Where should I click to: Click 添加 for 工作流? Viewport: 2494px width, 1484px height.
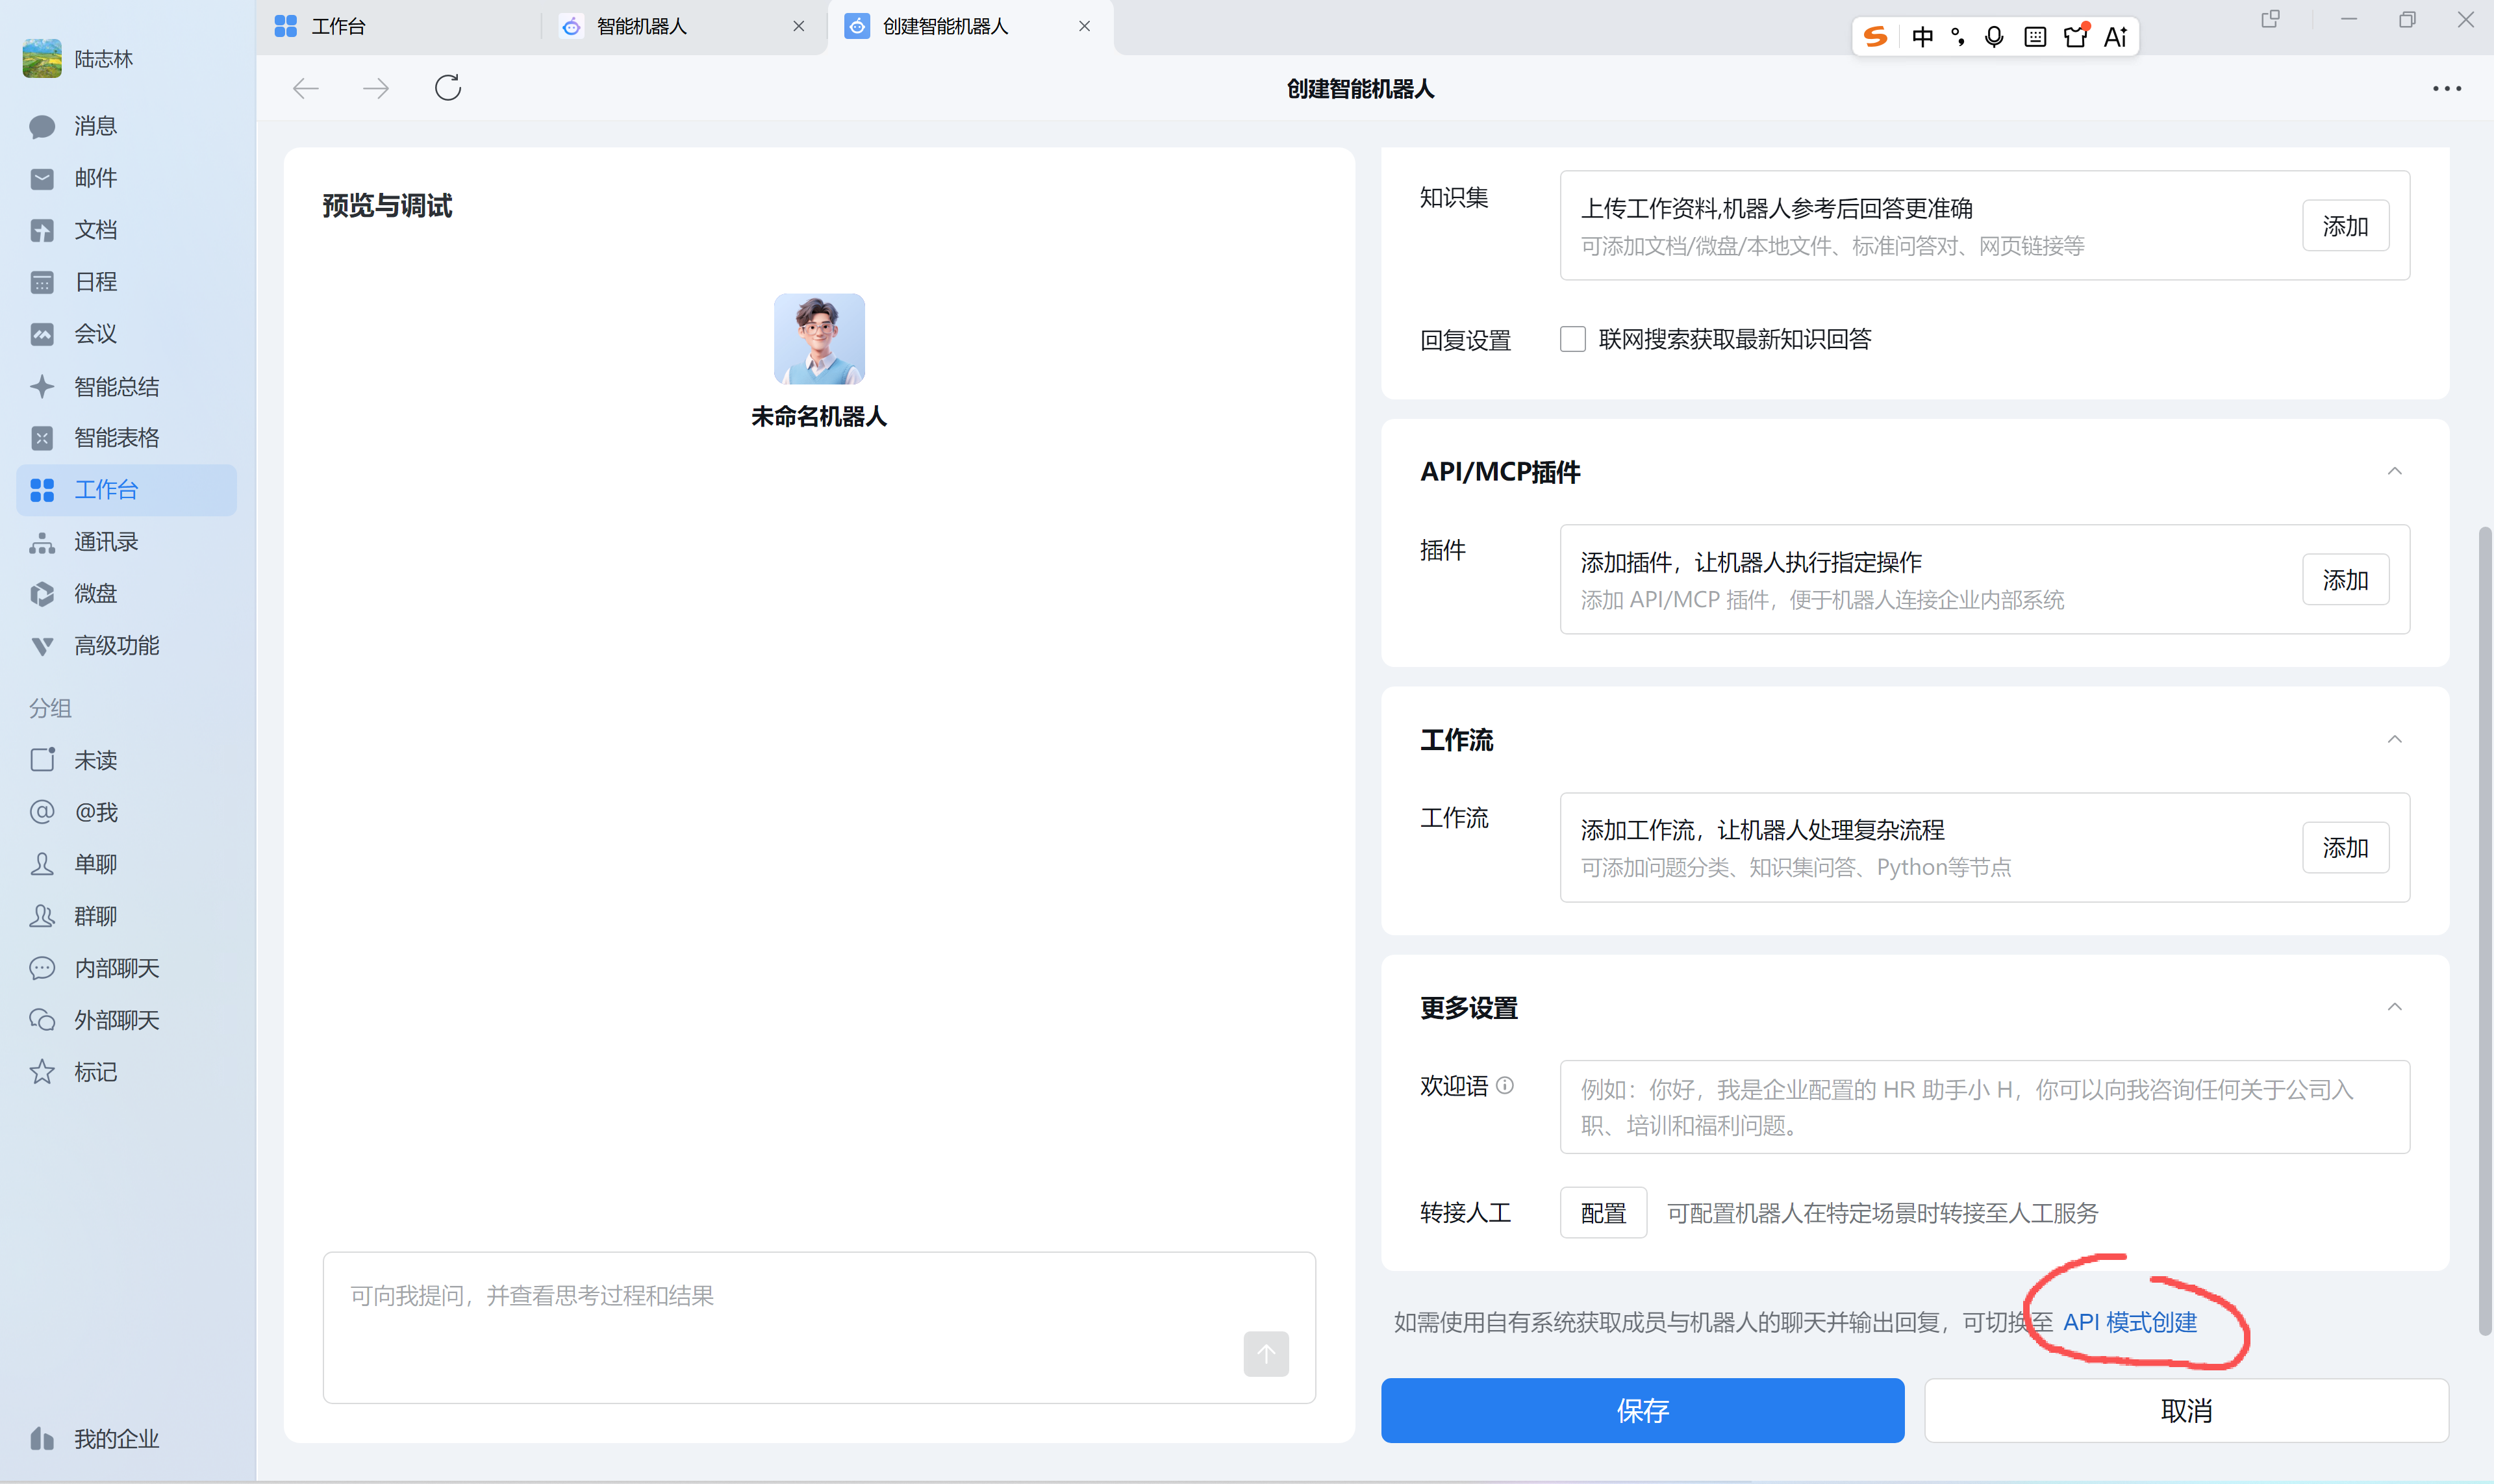click(2346, 848)
